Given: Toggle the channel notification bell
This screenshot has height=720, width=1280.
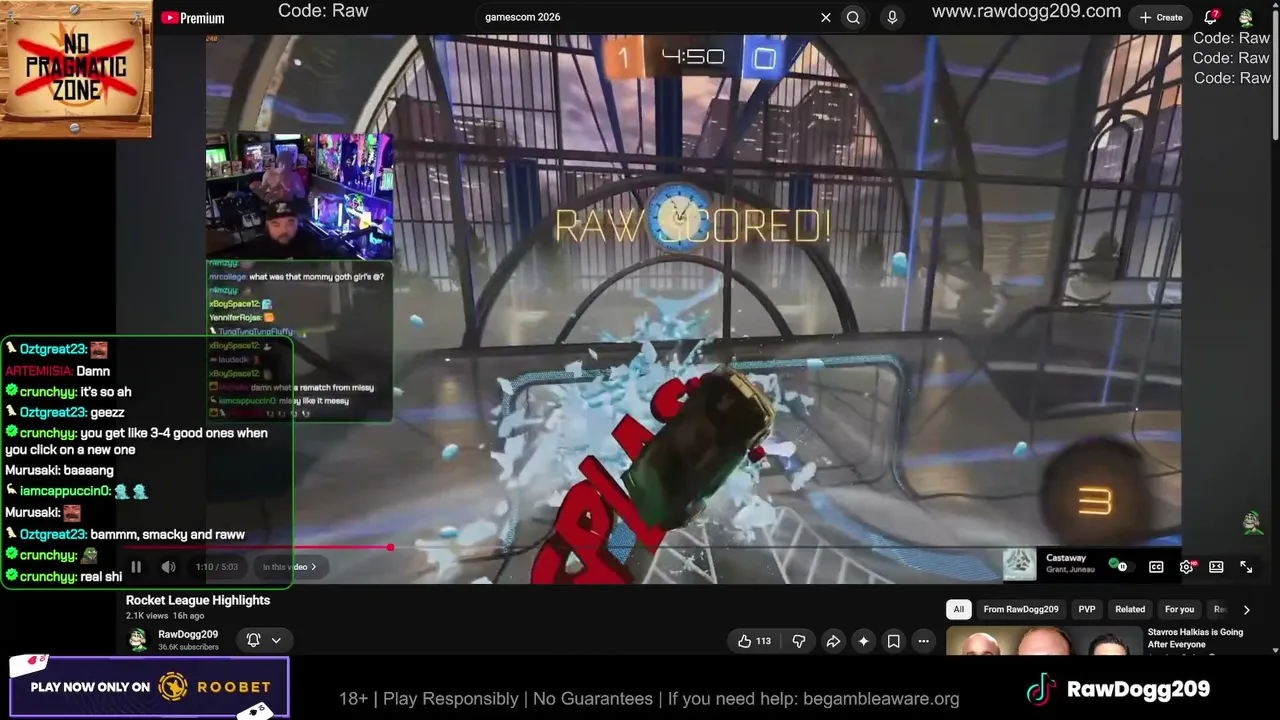Looking at the screenshot, I should coord(254,640).
